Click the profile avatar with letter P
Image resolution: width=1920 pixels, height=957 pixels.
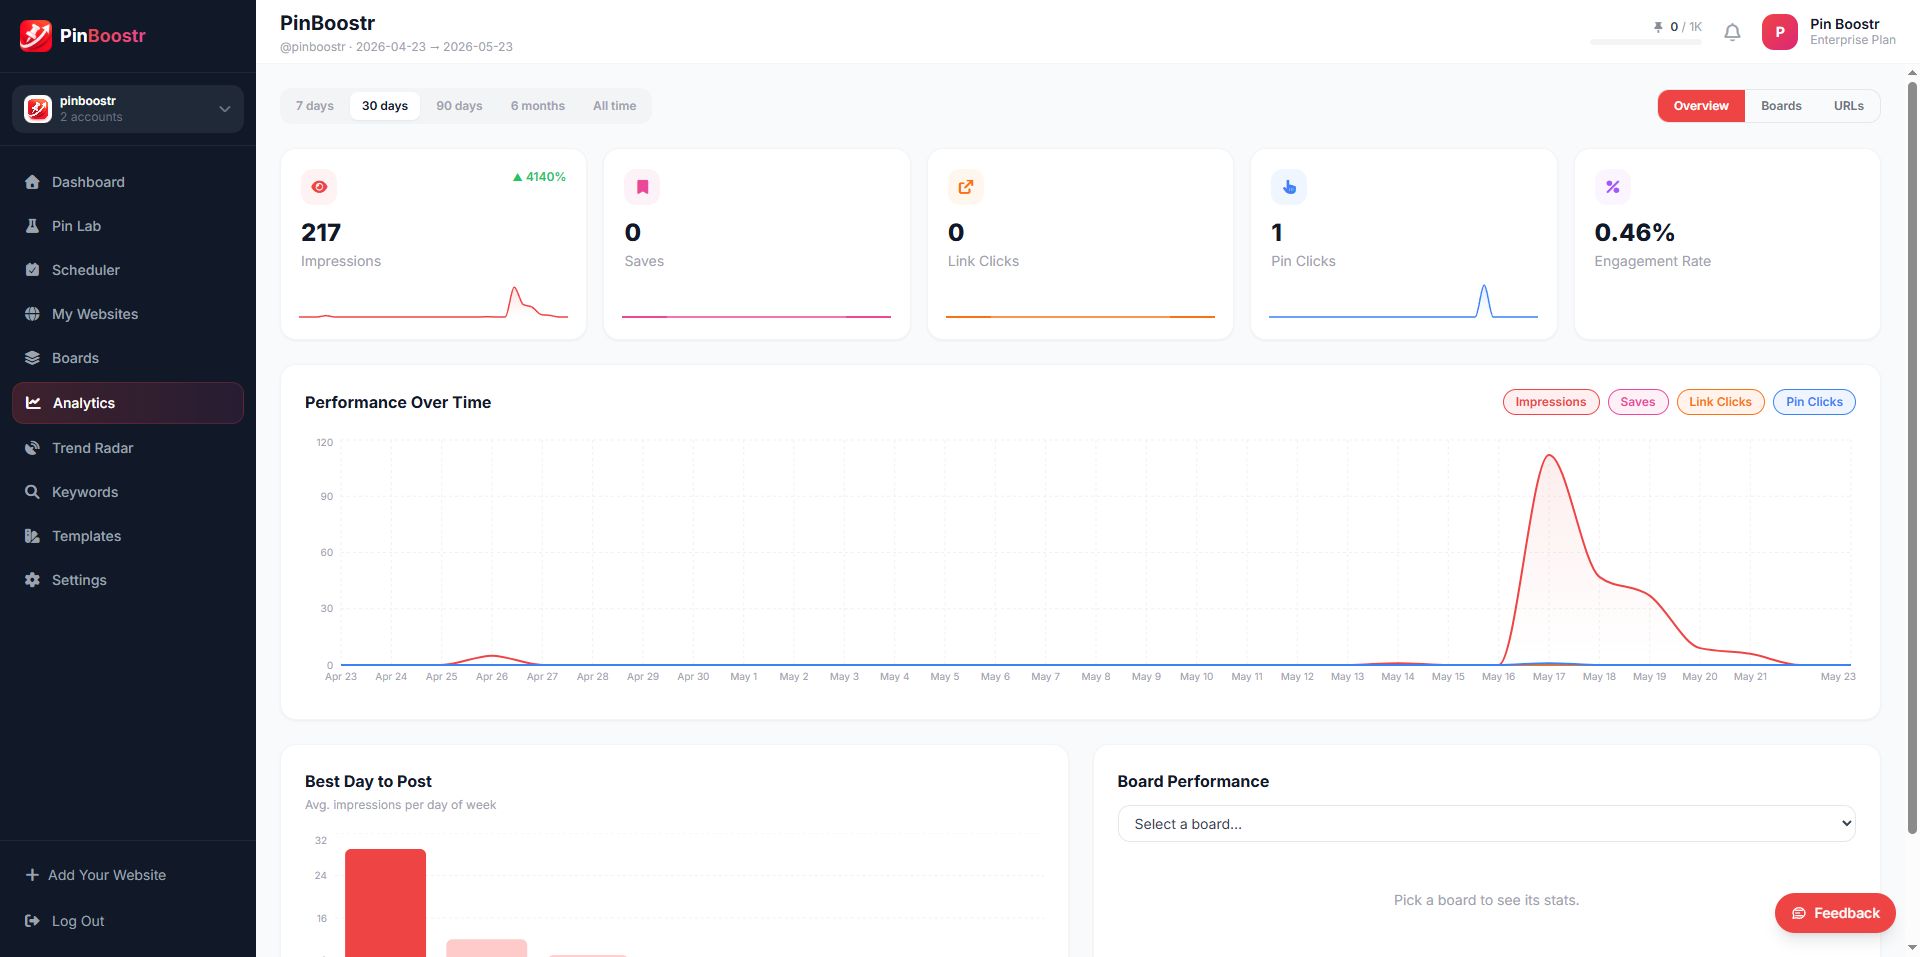1780,32
